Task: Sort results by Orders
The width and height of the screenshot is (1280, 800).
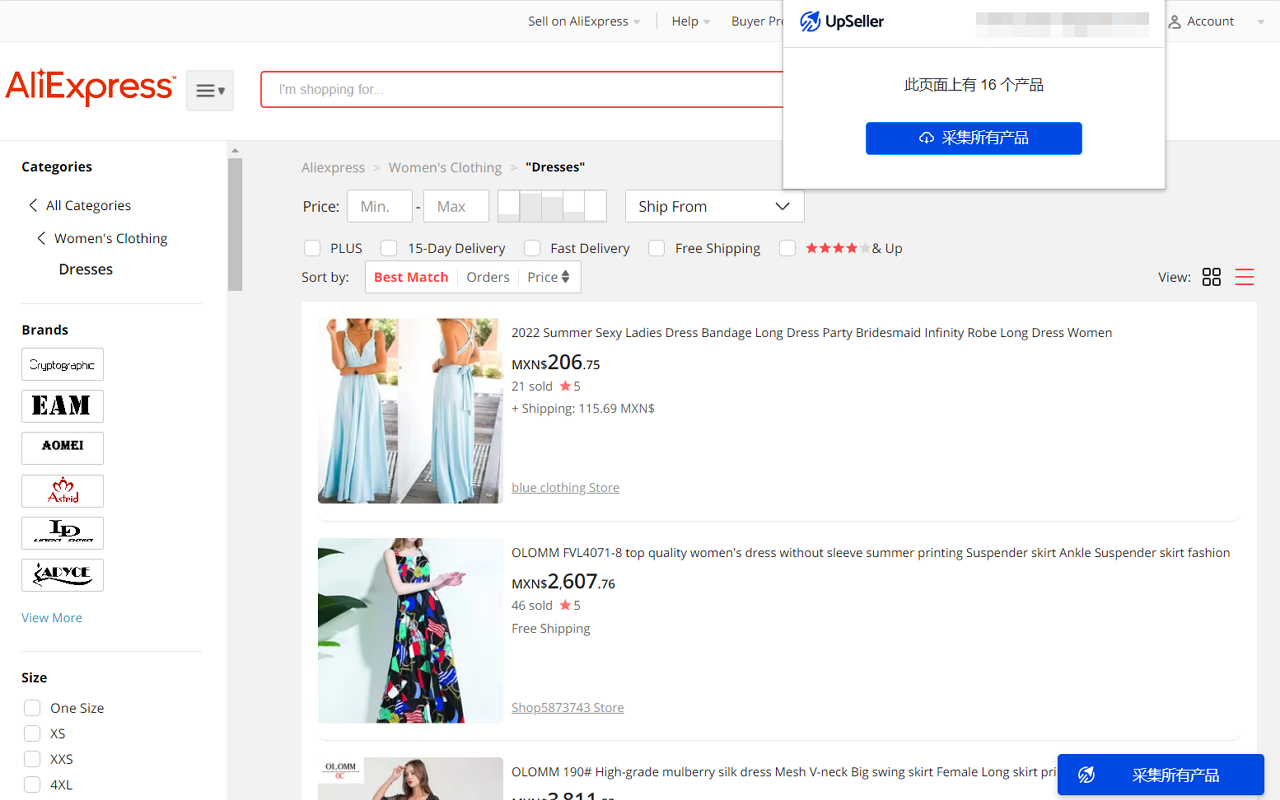Action: [x=487, y=277]
